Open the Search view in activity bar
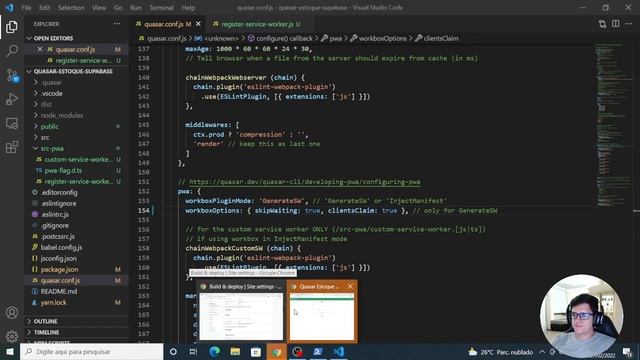The image size is (640, 360). coord(12,51)
